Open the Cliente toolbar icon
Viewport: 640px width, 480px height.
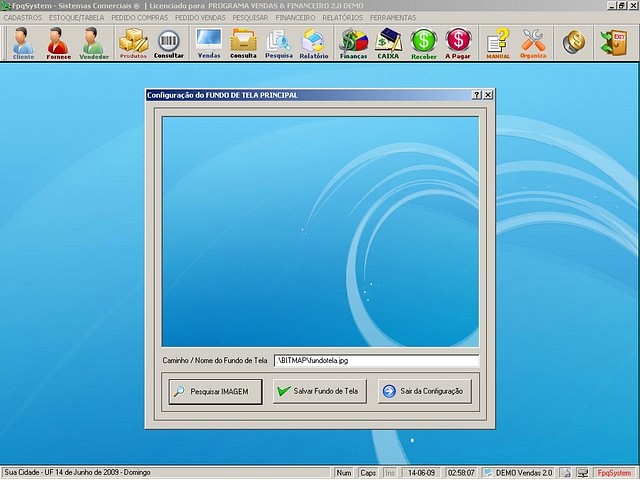pyautogui.click(x=23, y=43)
